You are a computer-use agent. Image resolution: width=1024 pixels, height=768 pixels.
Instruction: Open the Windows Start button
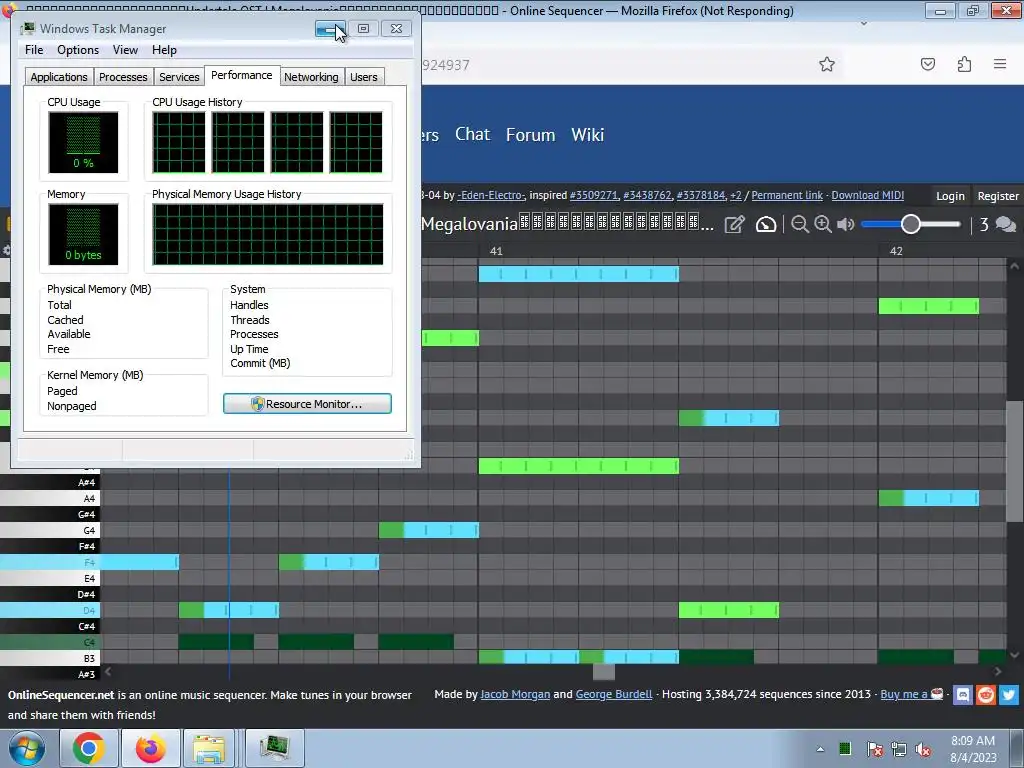pyautogui.click(x=26, y=748)
